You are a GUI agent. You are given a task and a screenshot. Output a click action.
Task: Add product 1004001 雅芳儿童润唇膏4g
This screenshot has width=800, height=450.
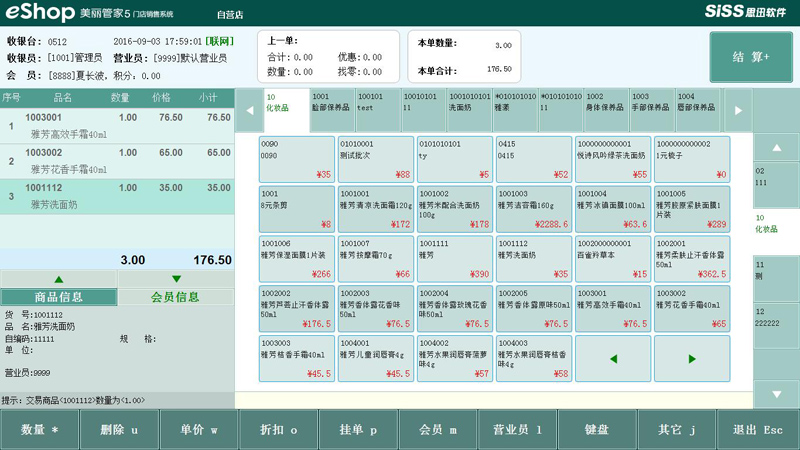tap(376, 359)
